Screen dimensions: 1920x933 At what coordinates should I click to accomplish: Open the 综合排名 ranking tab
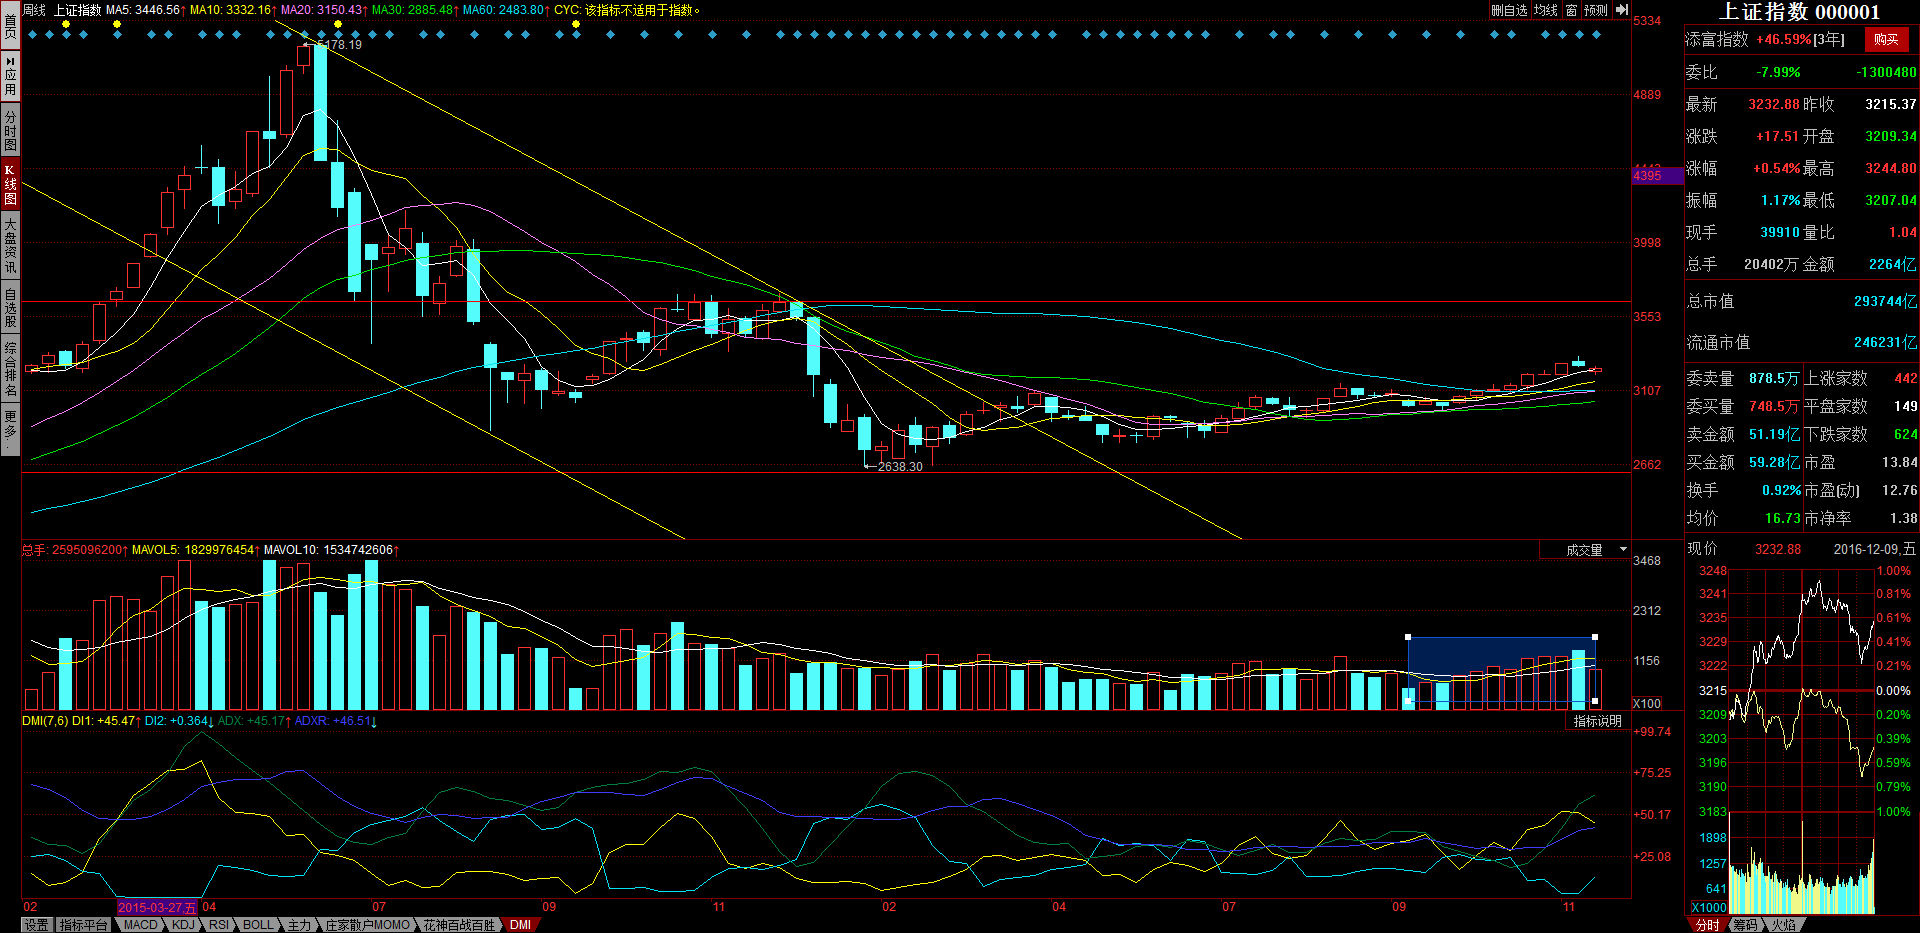pos(10,369)
